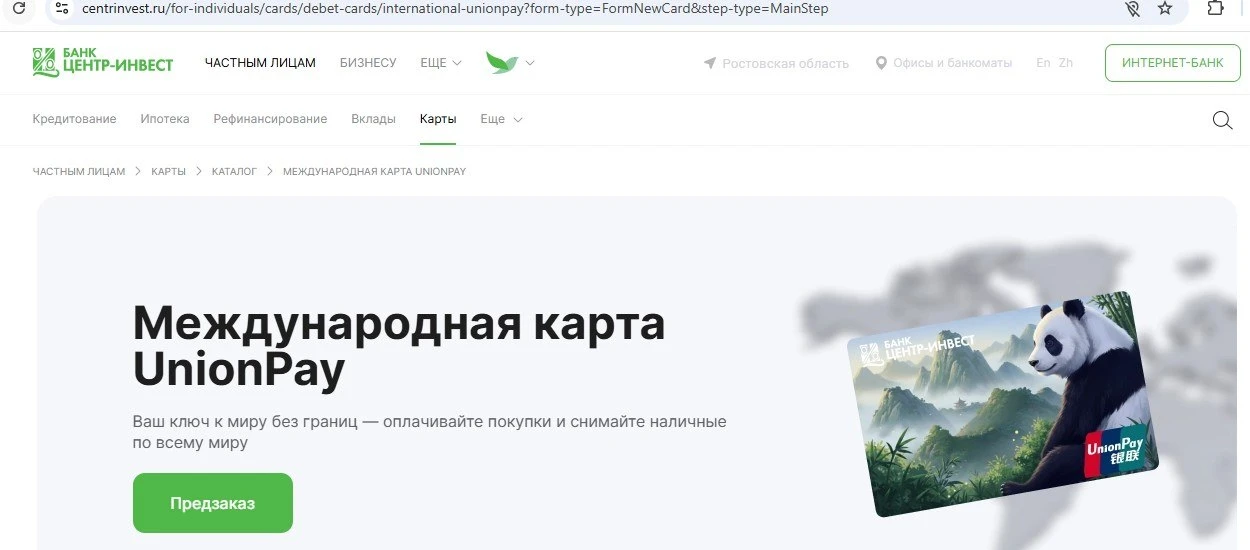This screenshot has height=550, width=1250.
Task: Switch the site language to Zh
Action: tap(1066, 62)
